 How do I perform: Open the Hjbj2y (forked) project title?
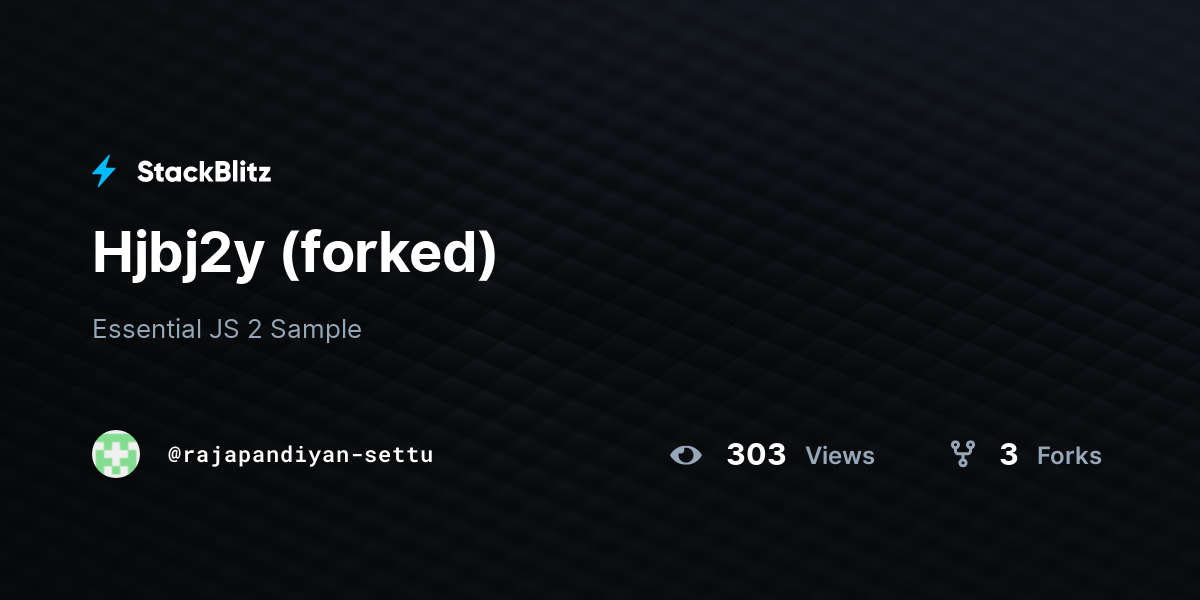(x=294, y=254)
